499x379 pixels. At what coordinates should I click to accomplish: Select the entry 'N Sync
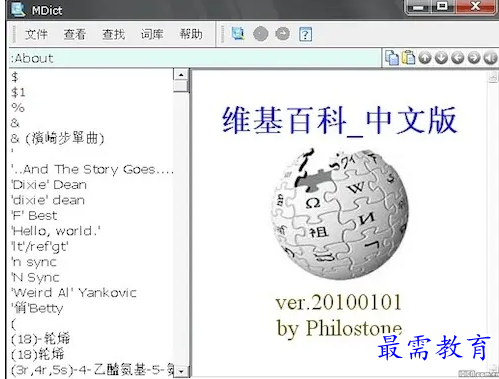point(35,277)
